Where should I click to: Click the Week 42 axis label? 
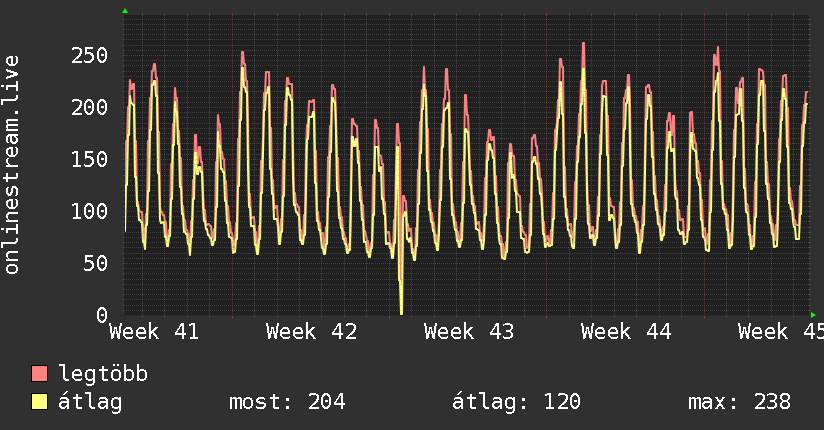click(312, 332)
